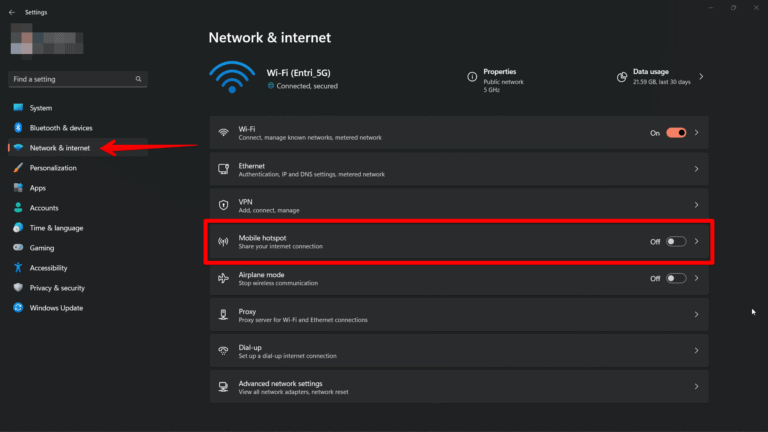Open the Accounts settings section

(44, 208)
